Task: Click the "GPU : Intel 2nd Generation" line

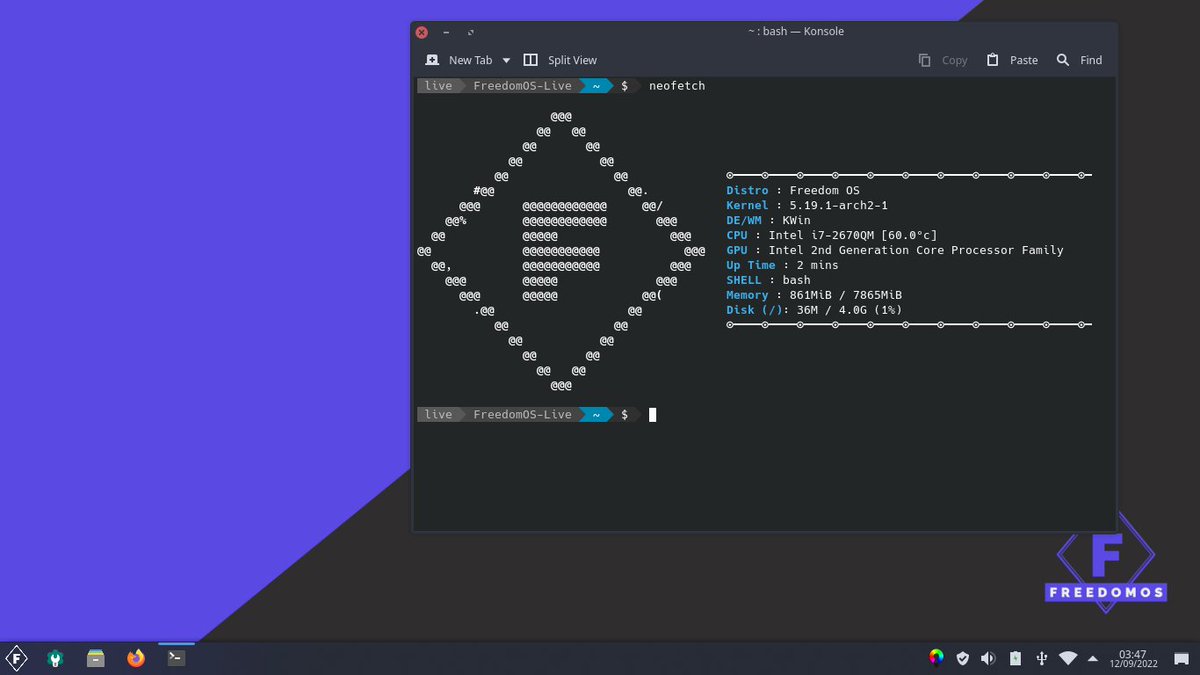Action: coord(895,250)
